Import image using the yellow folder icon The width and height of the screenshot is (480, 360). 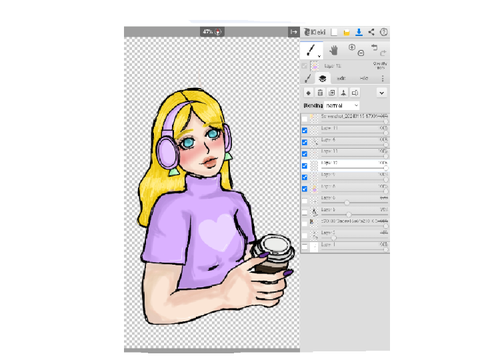(346, 32)
